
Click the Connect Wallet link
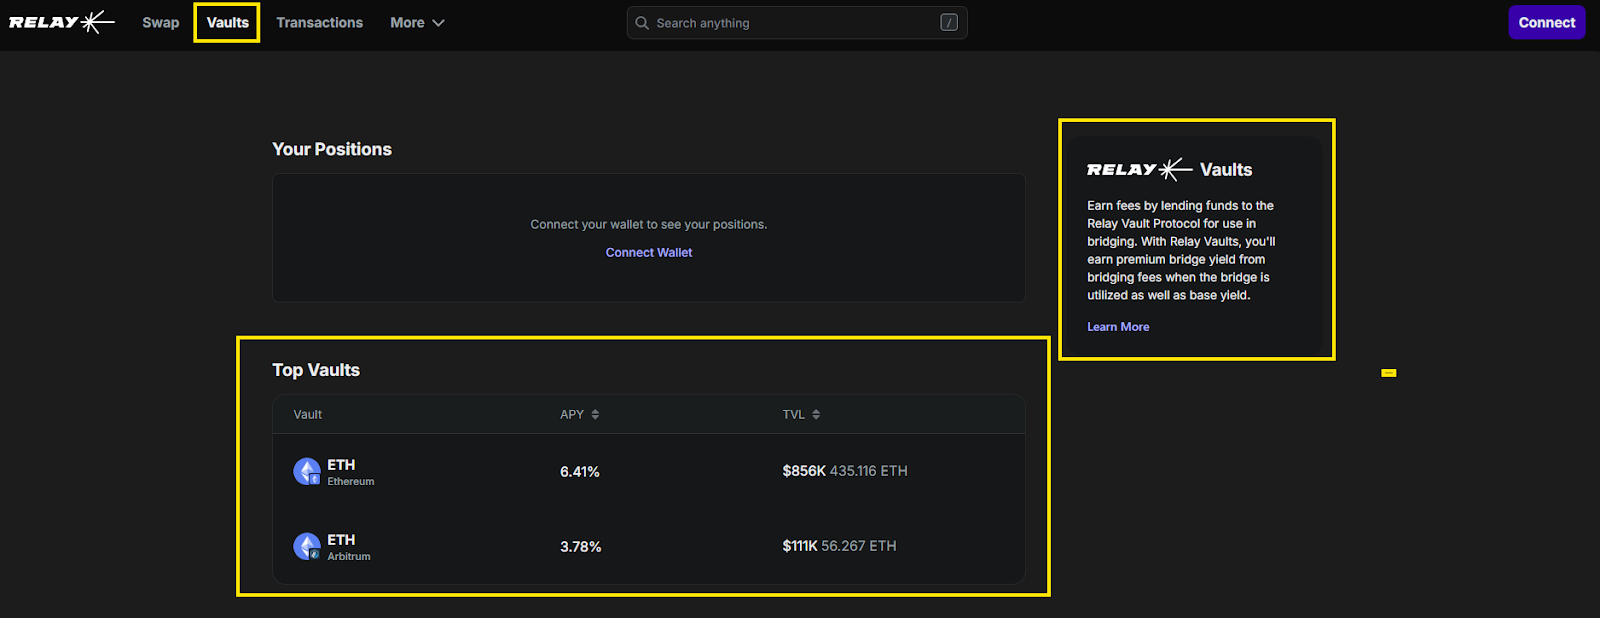tap(649, 252)
